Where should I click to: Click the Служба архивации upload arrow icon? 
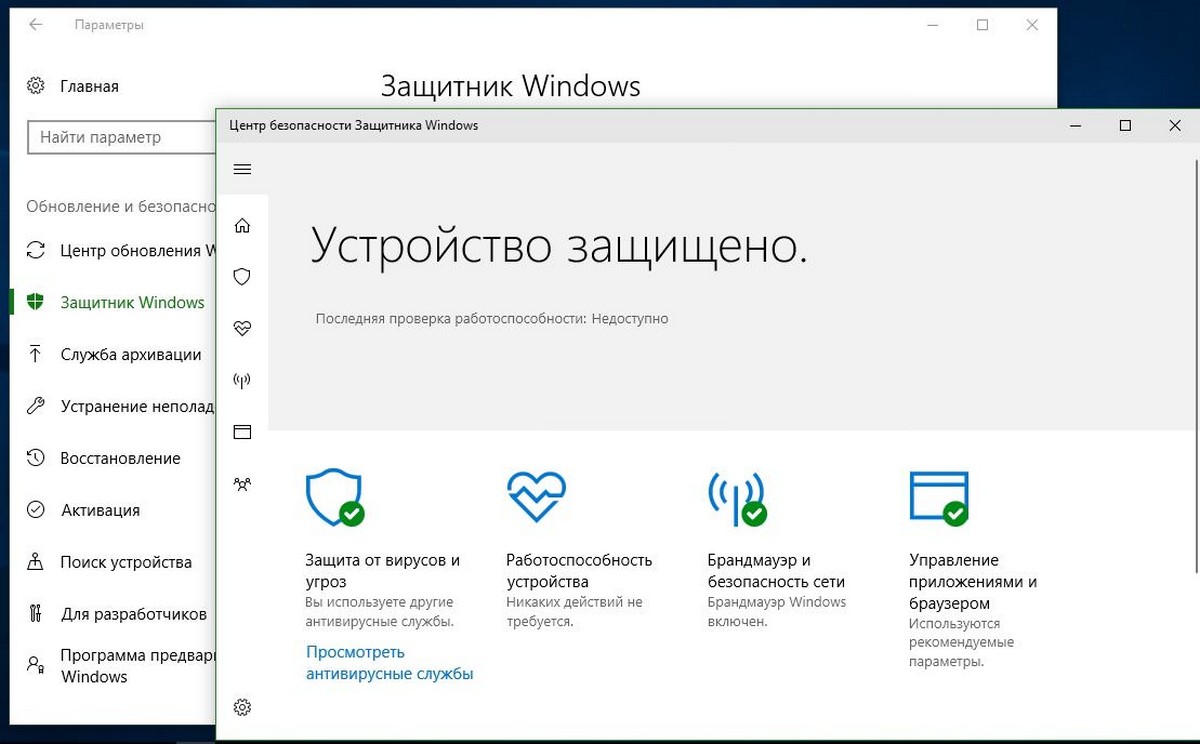pyautogui.click(x=36, y=354)
